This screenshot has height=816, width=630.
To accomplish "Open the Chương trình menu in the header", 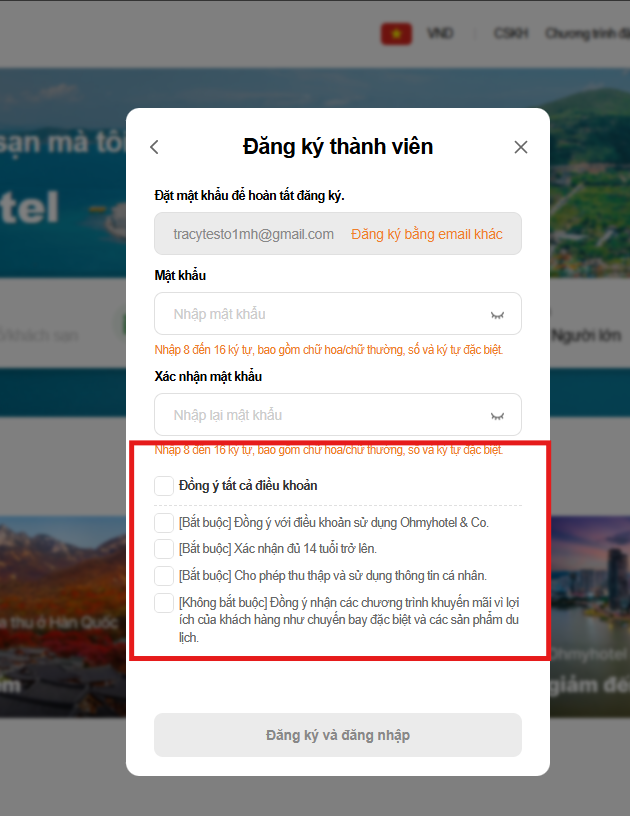I will pos(587,34).
